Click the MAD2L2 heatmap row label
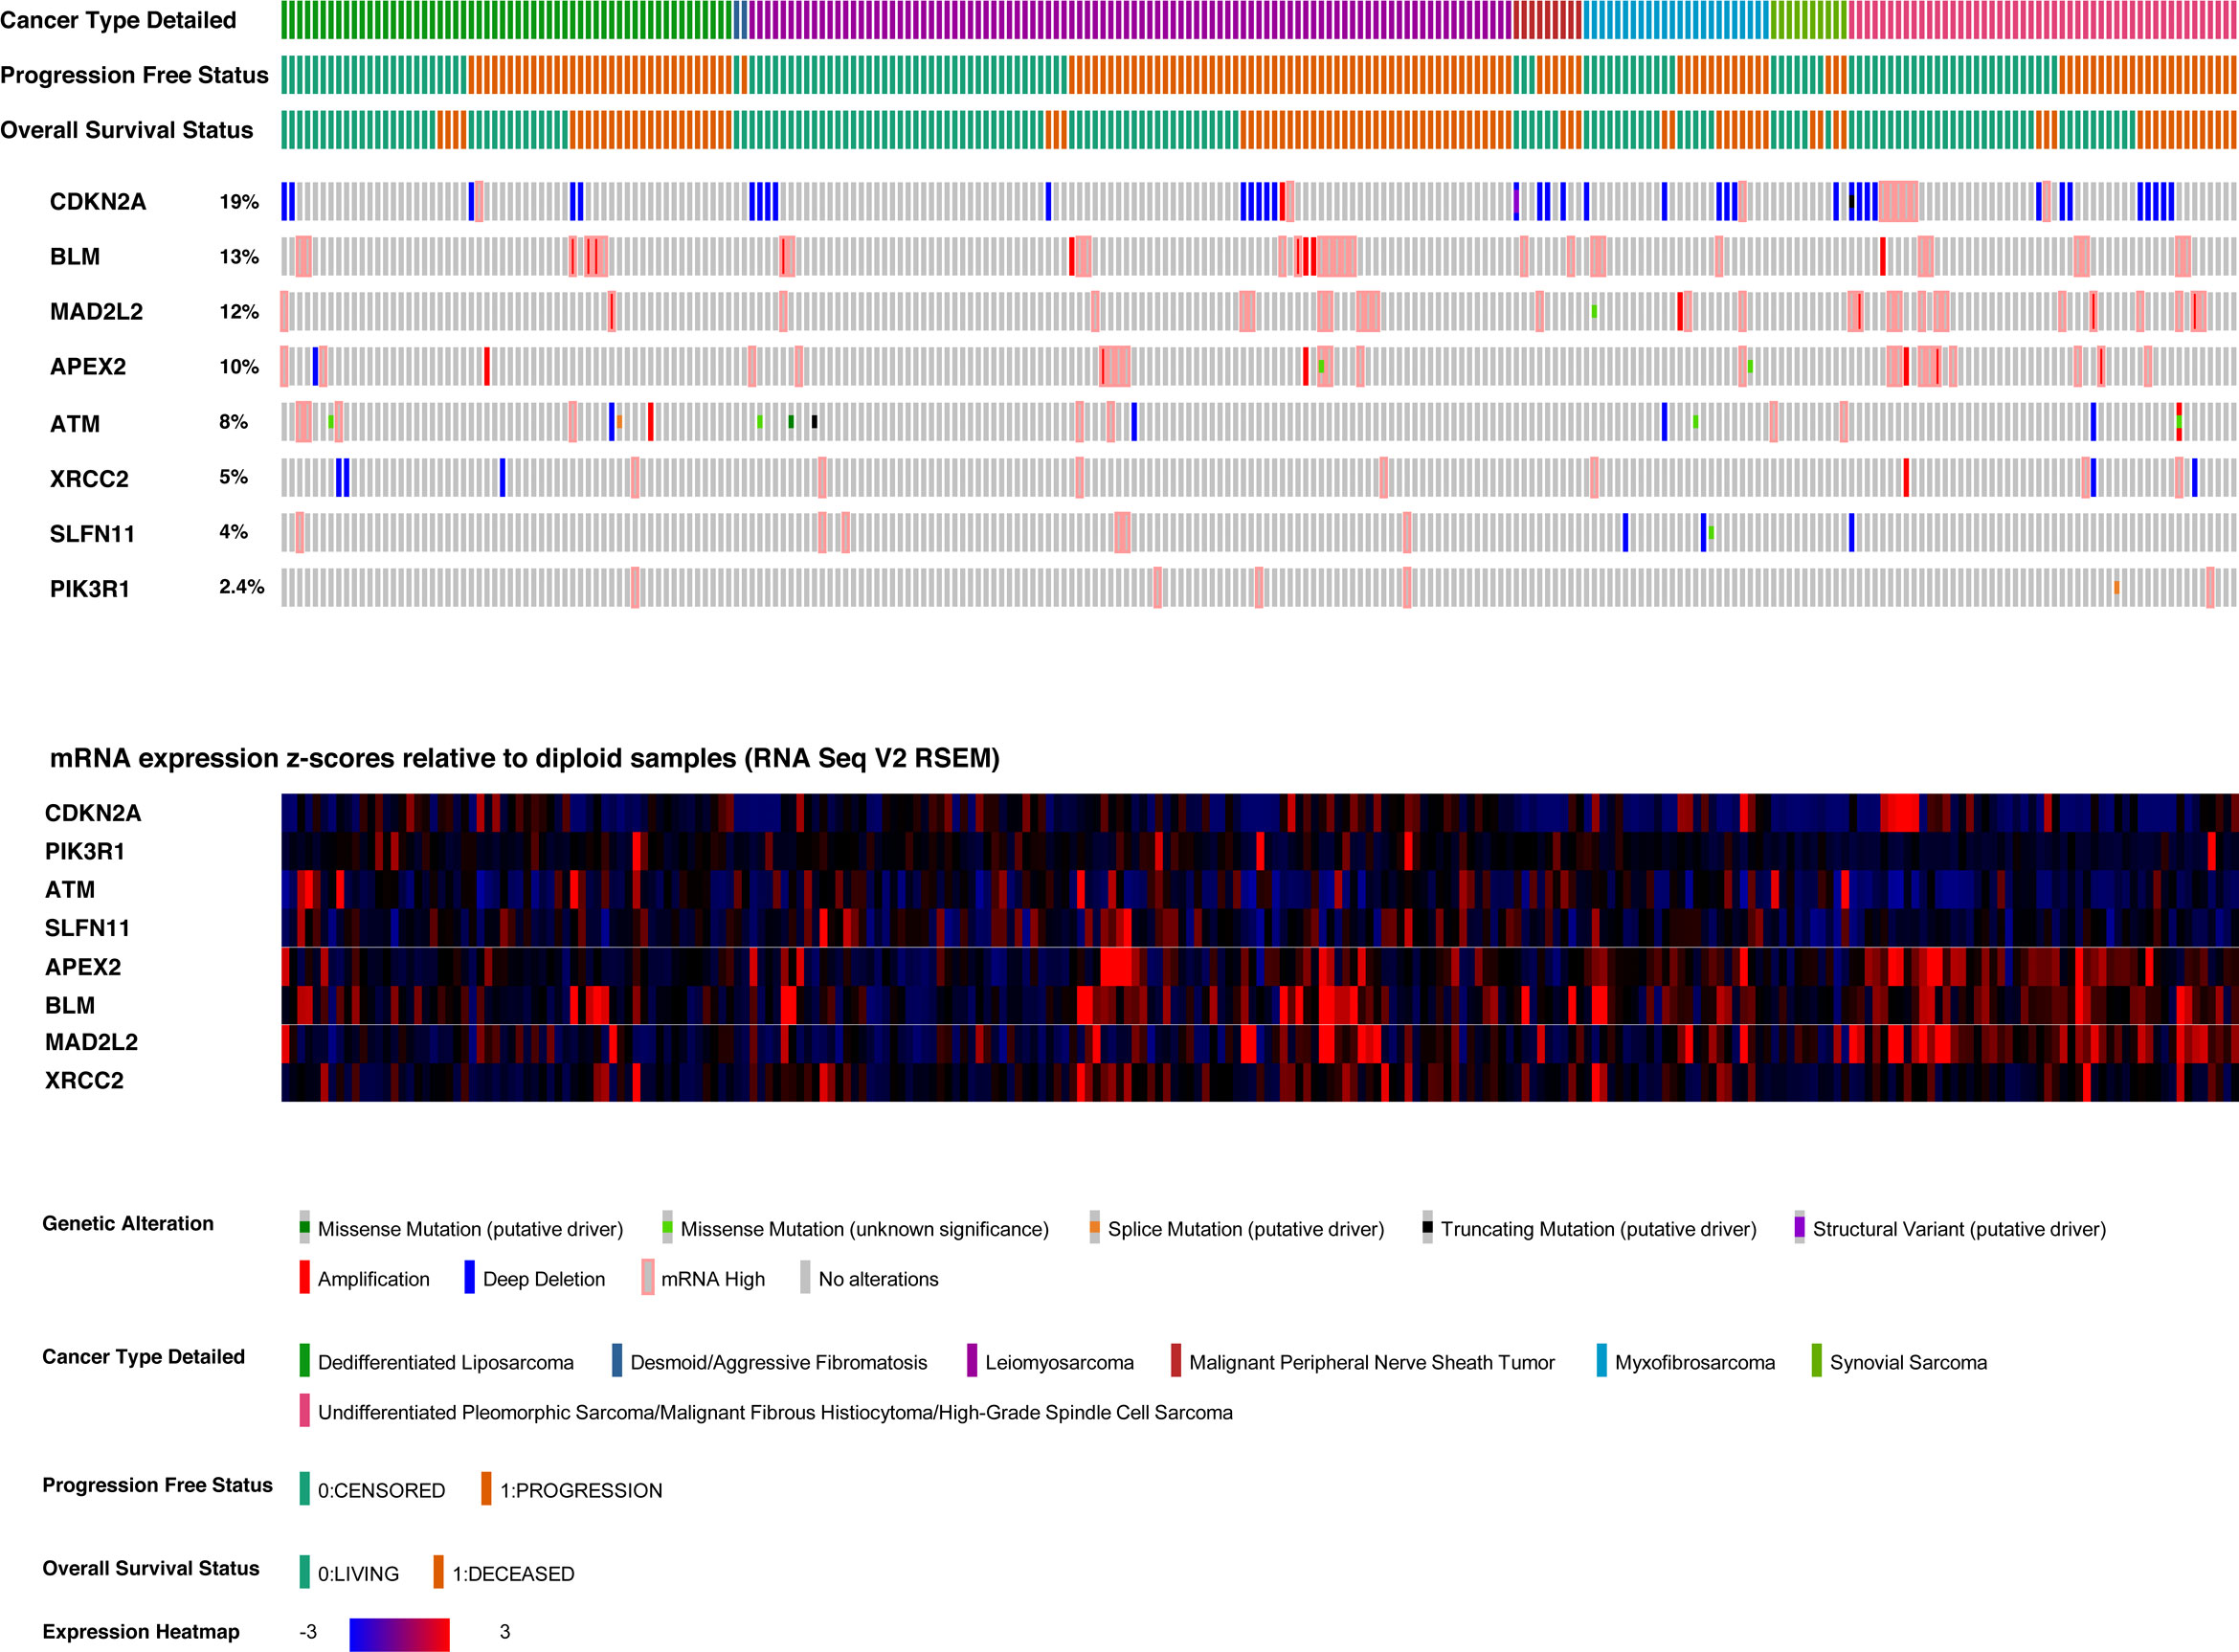This screenshot has width=2239, height=1652. point(91,1042)
